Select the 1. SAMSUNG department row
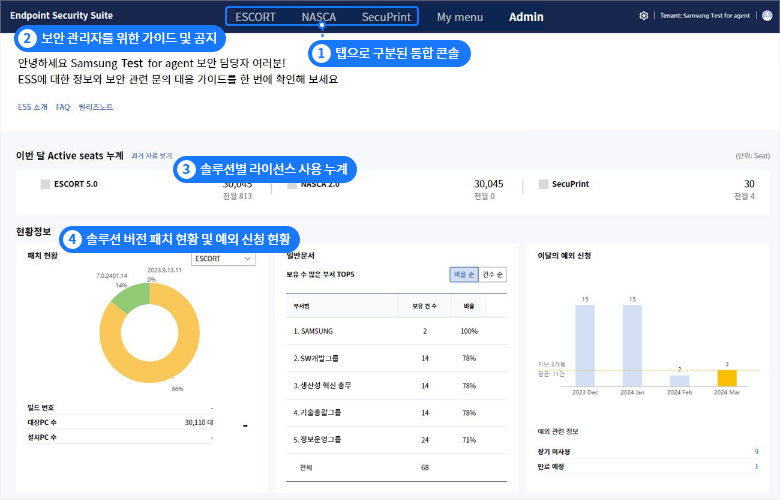 pos(396,331)
